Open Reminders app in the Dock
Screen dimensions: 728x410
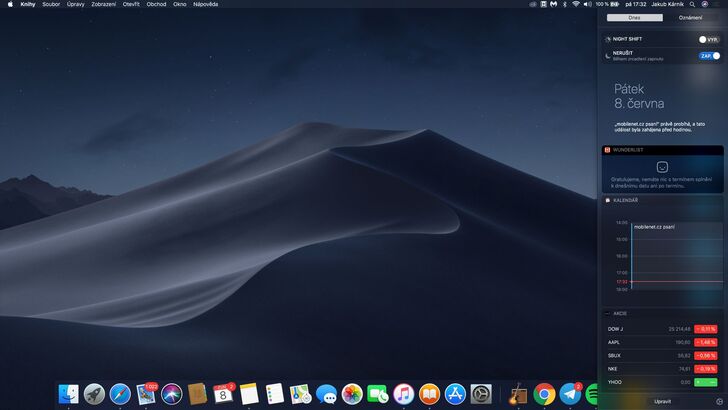click(x=275, y=394)
